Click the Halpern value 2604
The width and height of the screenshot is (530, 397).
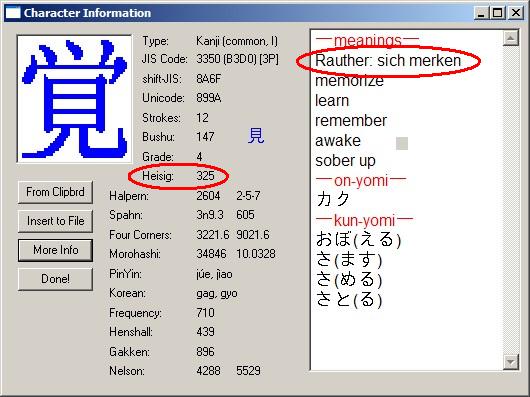coord(208,196)
